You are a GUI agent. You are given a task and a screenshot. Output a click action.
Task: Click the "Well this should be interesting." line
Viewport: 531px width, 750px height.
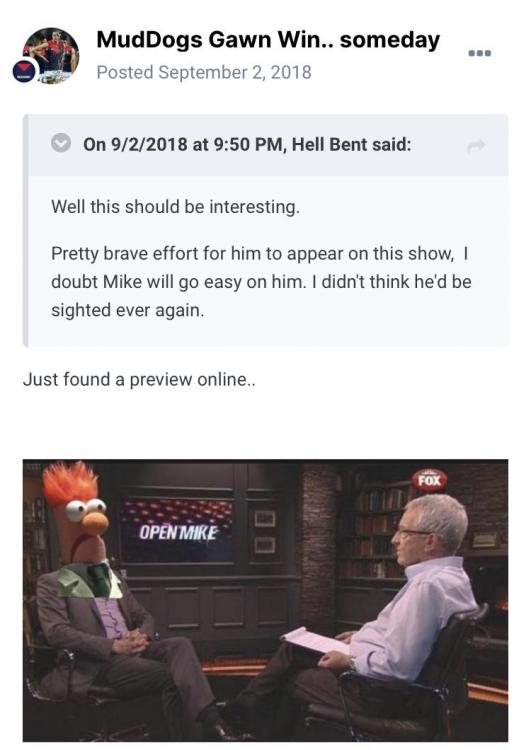[176, 207]
